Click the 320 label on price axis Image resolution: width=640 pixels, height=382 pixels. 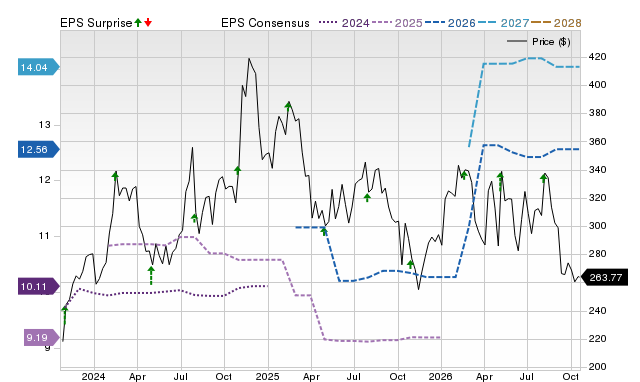597,198
